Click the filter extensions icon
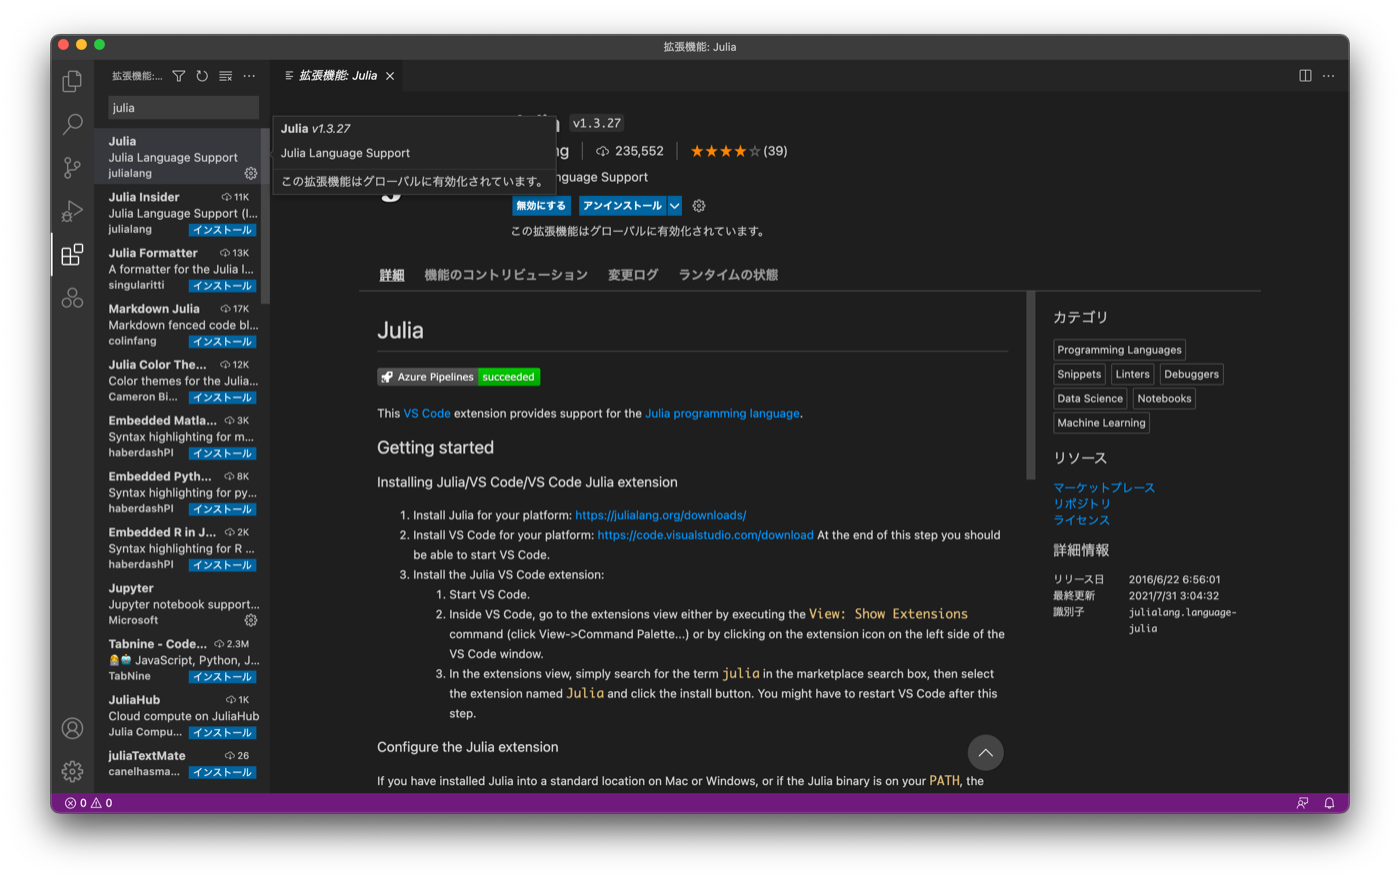 (179, 76)
